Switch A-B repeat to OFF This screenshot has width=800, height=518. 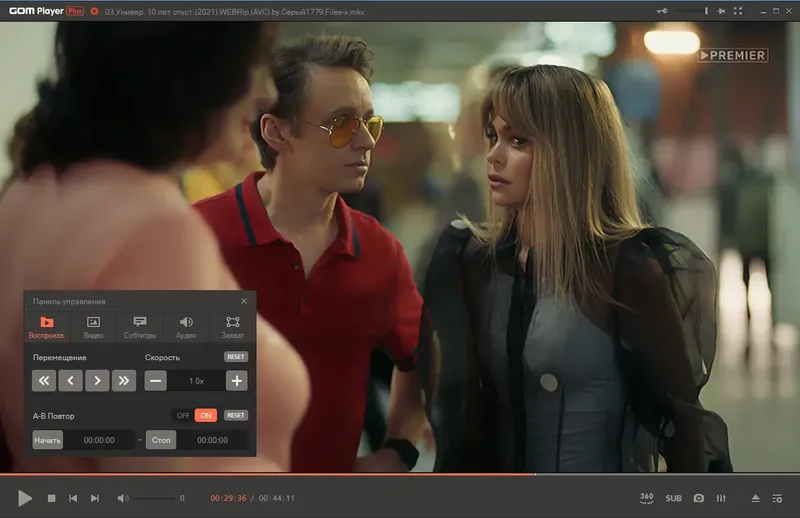click(183, 415)
